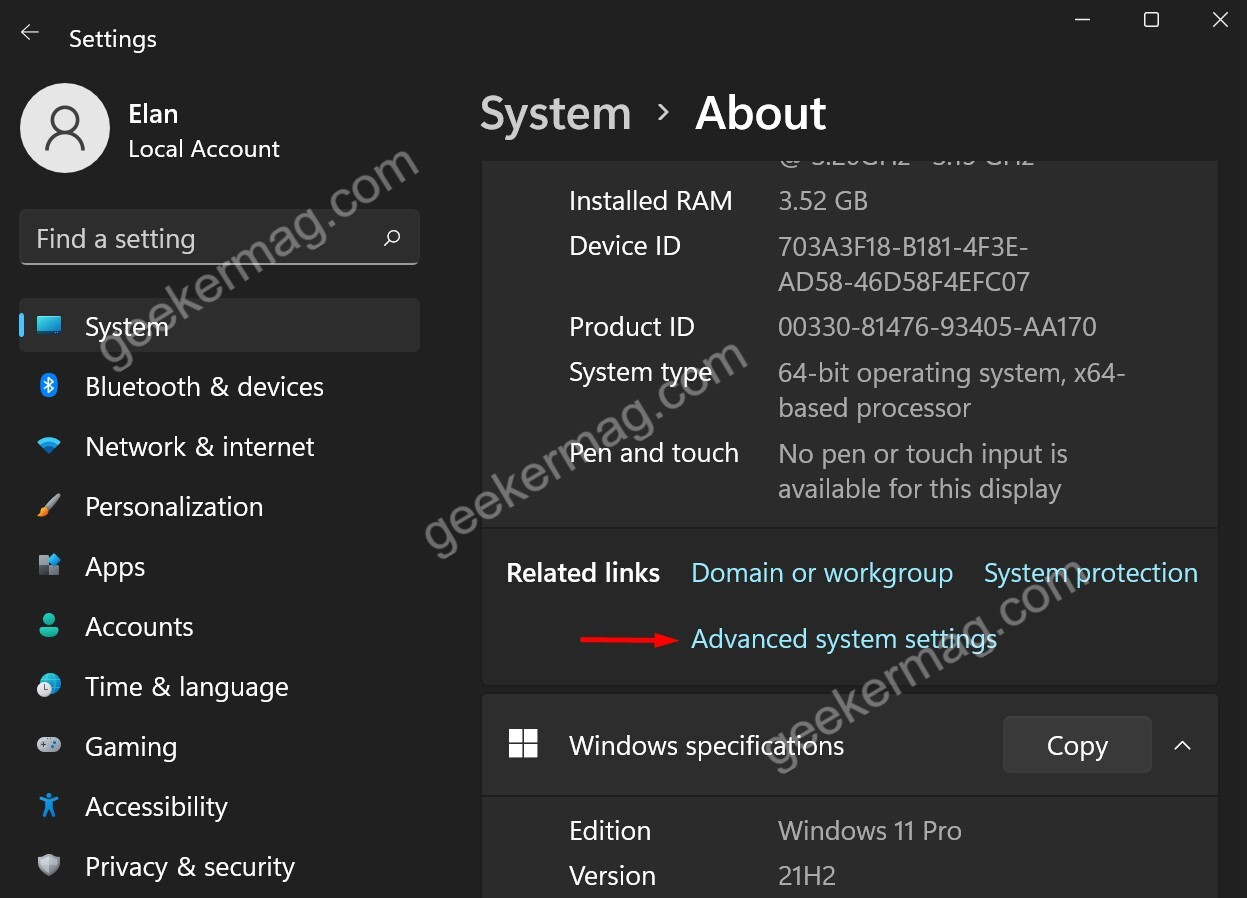Click the Personalization paintbrush icon
Image resolution: width=1247 pixels, height=898 pixels.
click(48, 506)
